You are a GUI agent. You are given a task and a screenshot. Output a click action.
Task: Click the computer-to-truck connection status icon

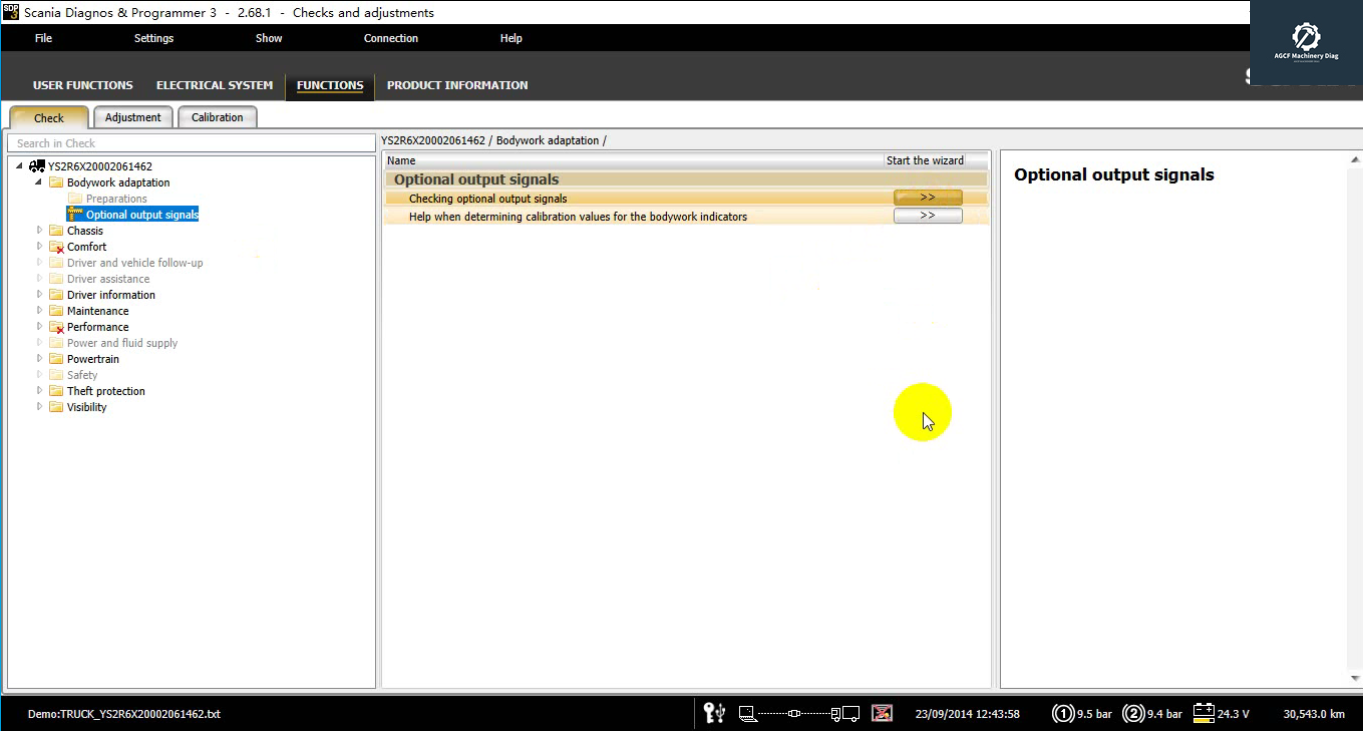click(x=799, y=714)
